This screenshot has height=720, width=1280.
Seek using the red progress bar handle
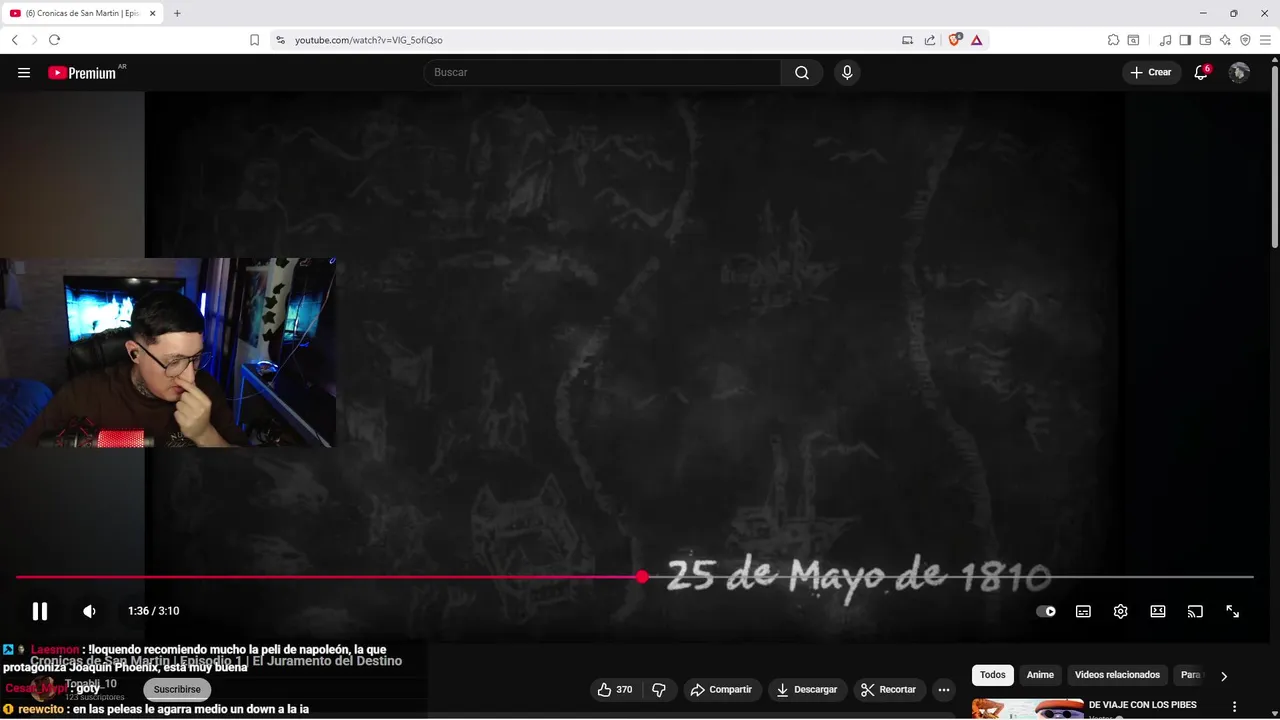(x=642, y=577)
